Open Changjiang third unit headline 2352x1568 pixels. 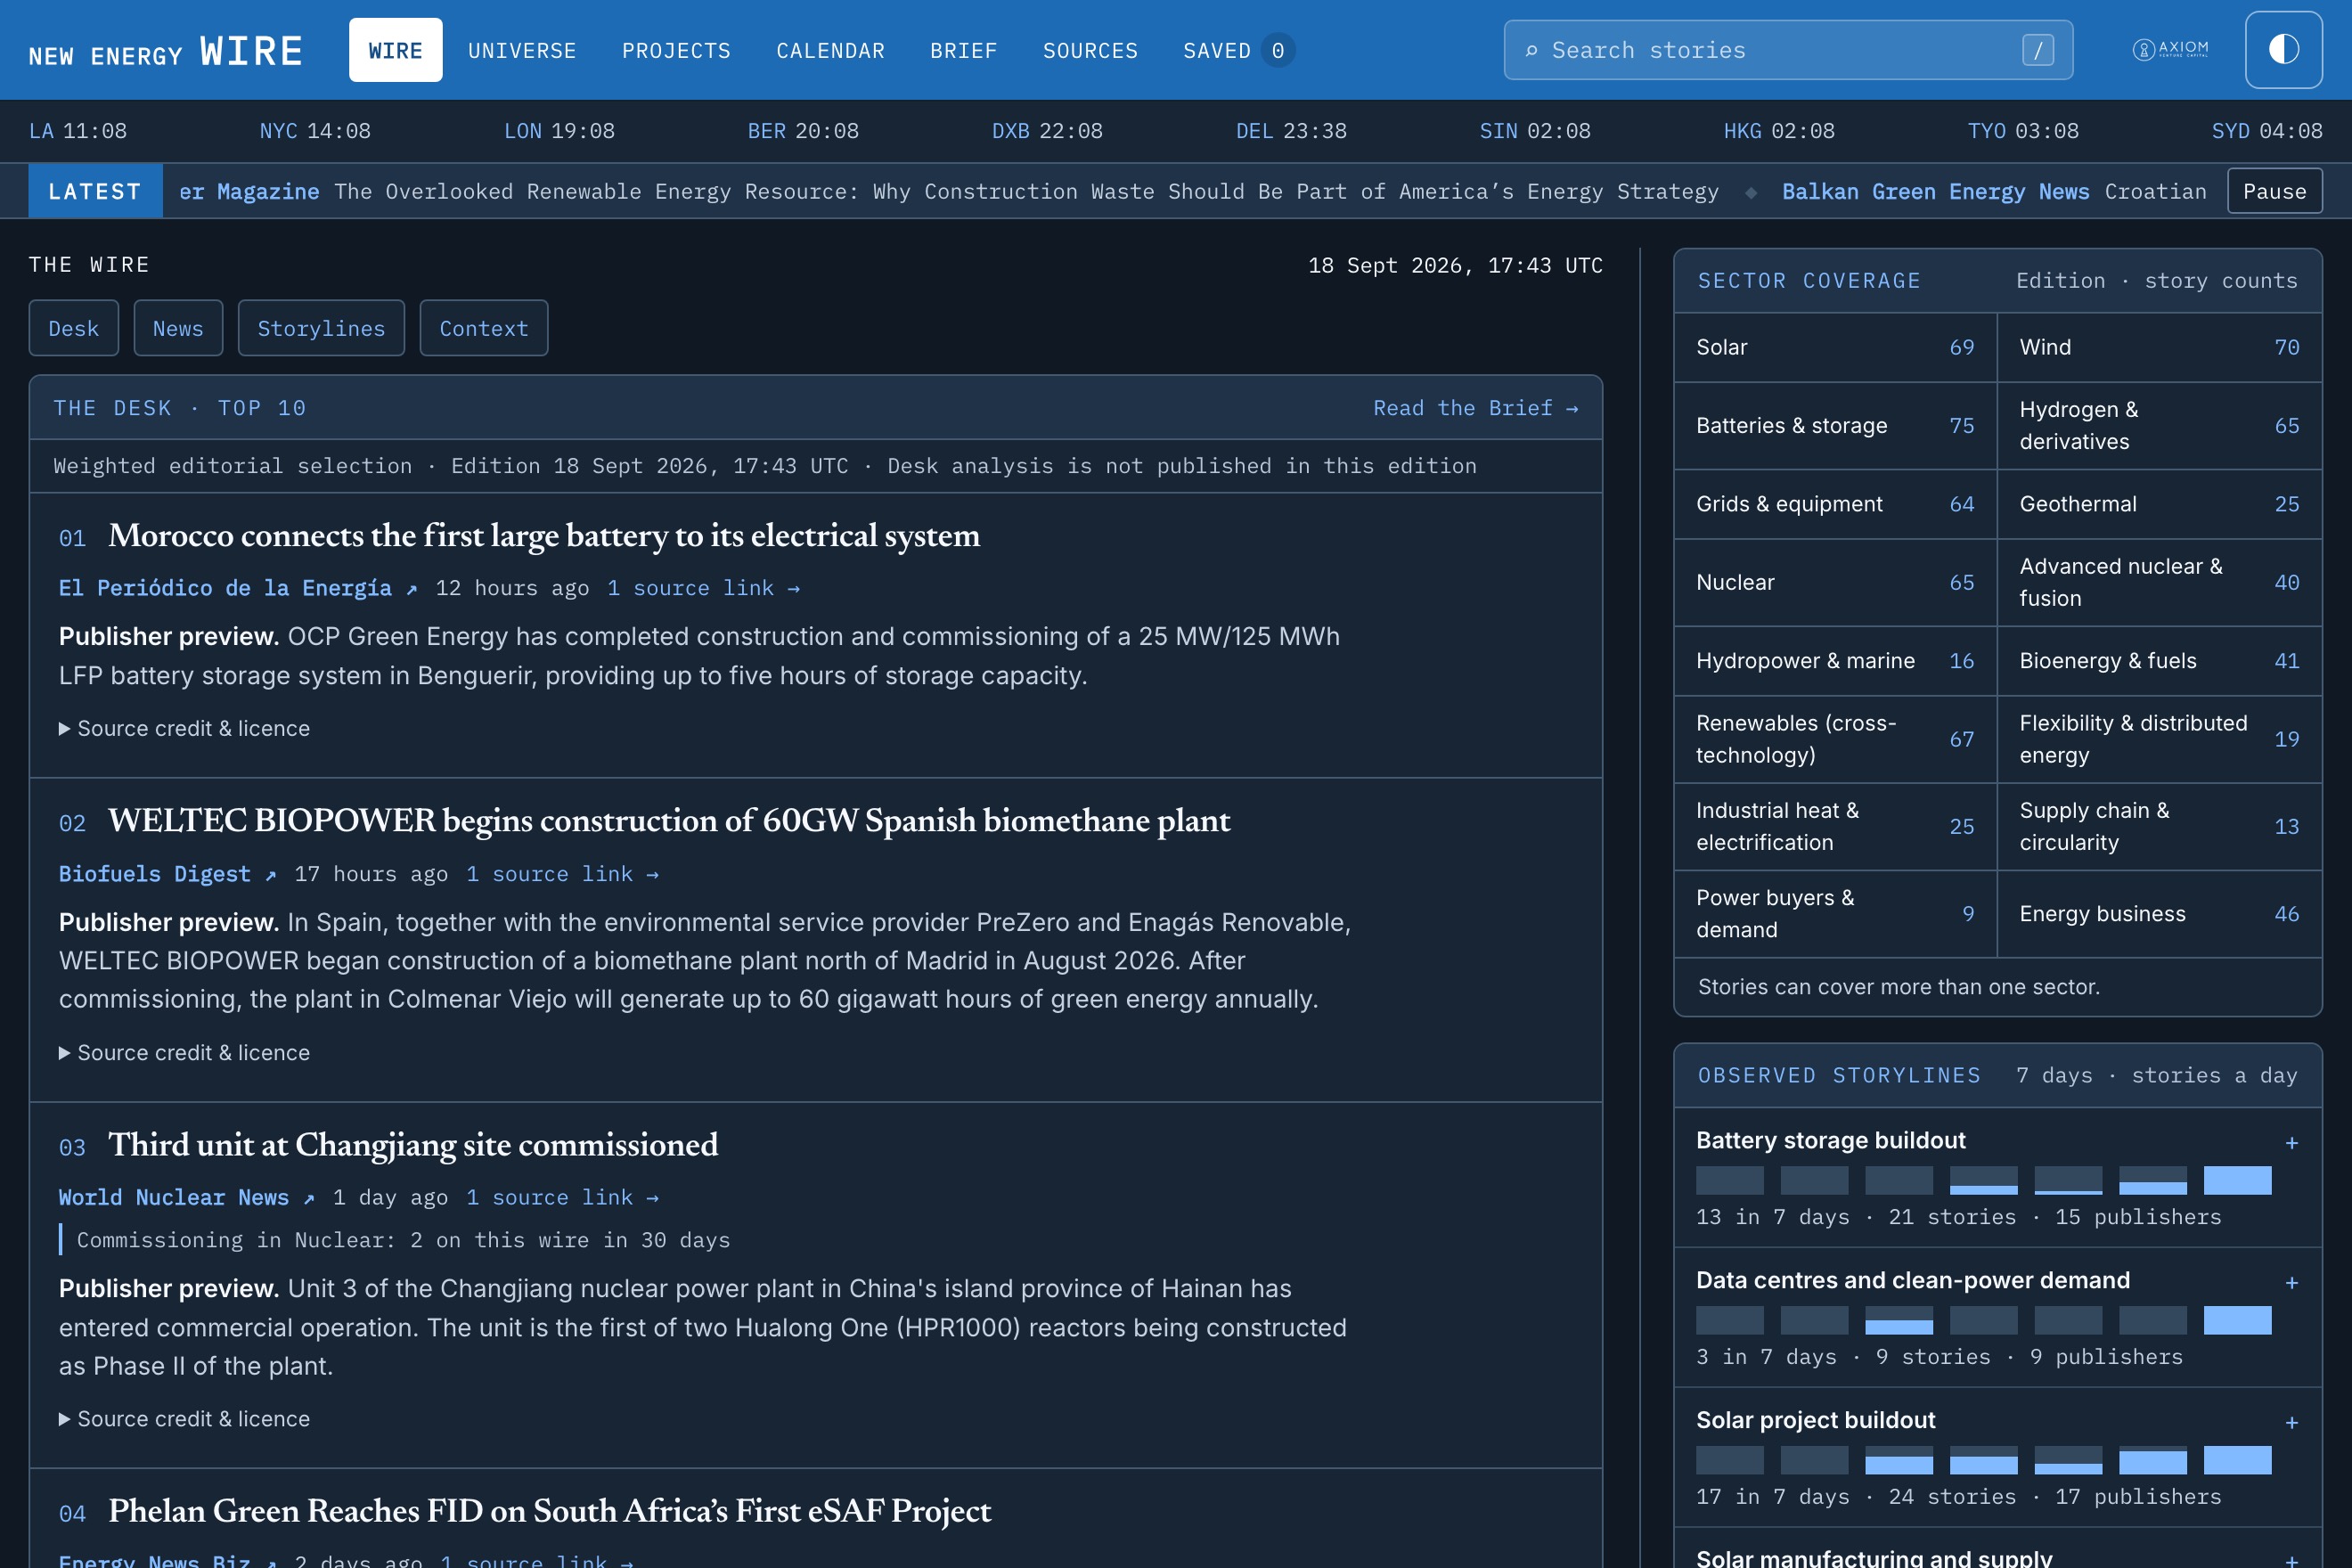pyautogui.click(x=413, y=1145)
